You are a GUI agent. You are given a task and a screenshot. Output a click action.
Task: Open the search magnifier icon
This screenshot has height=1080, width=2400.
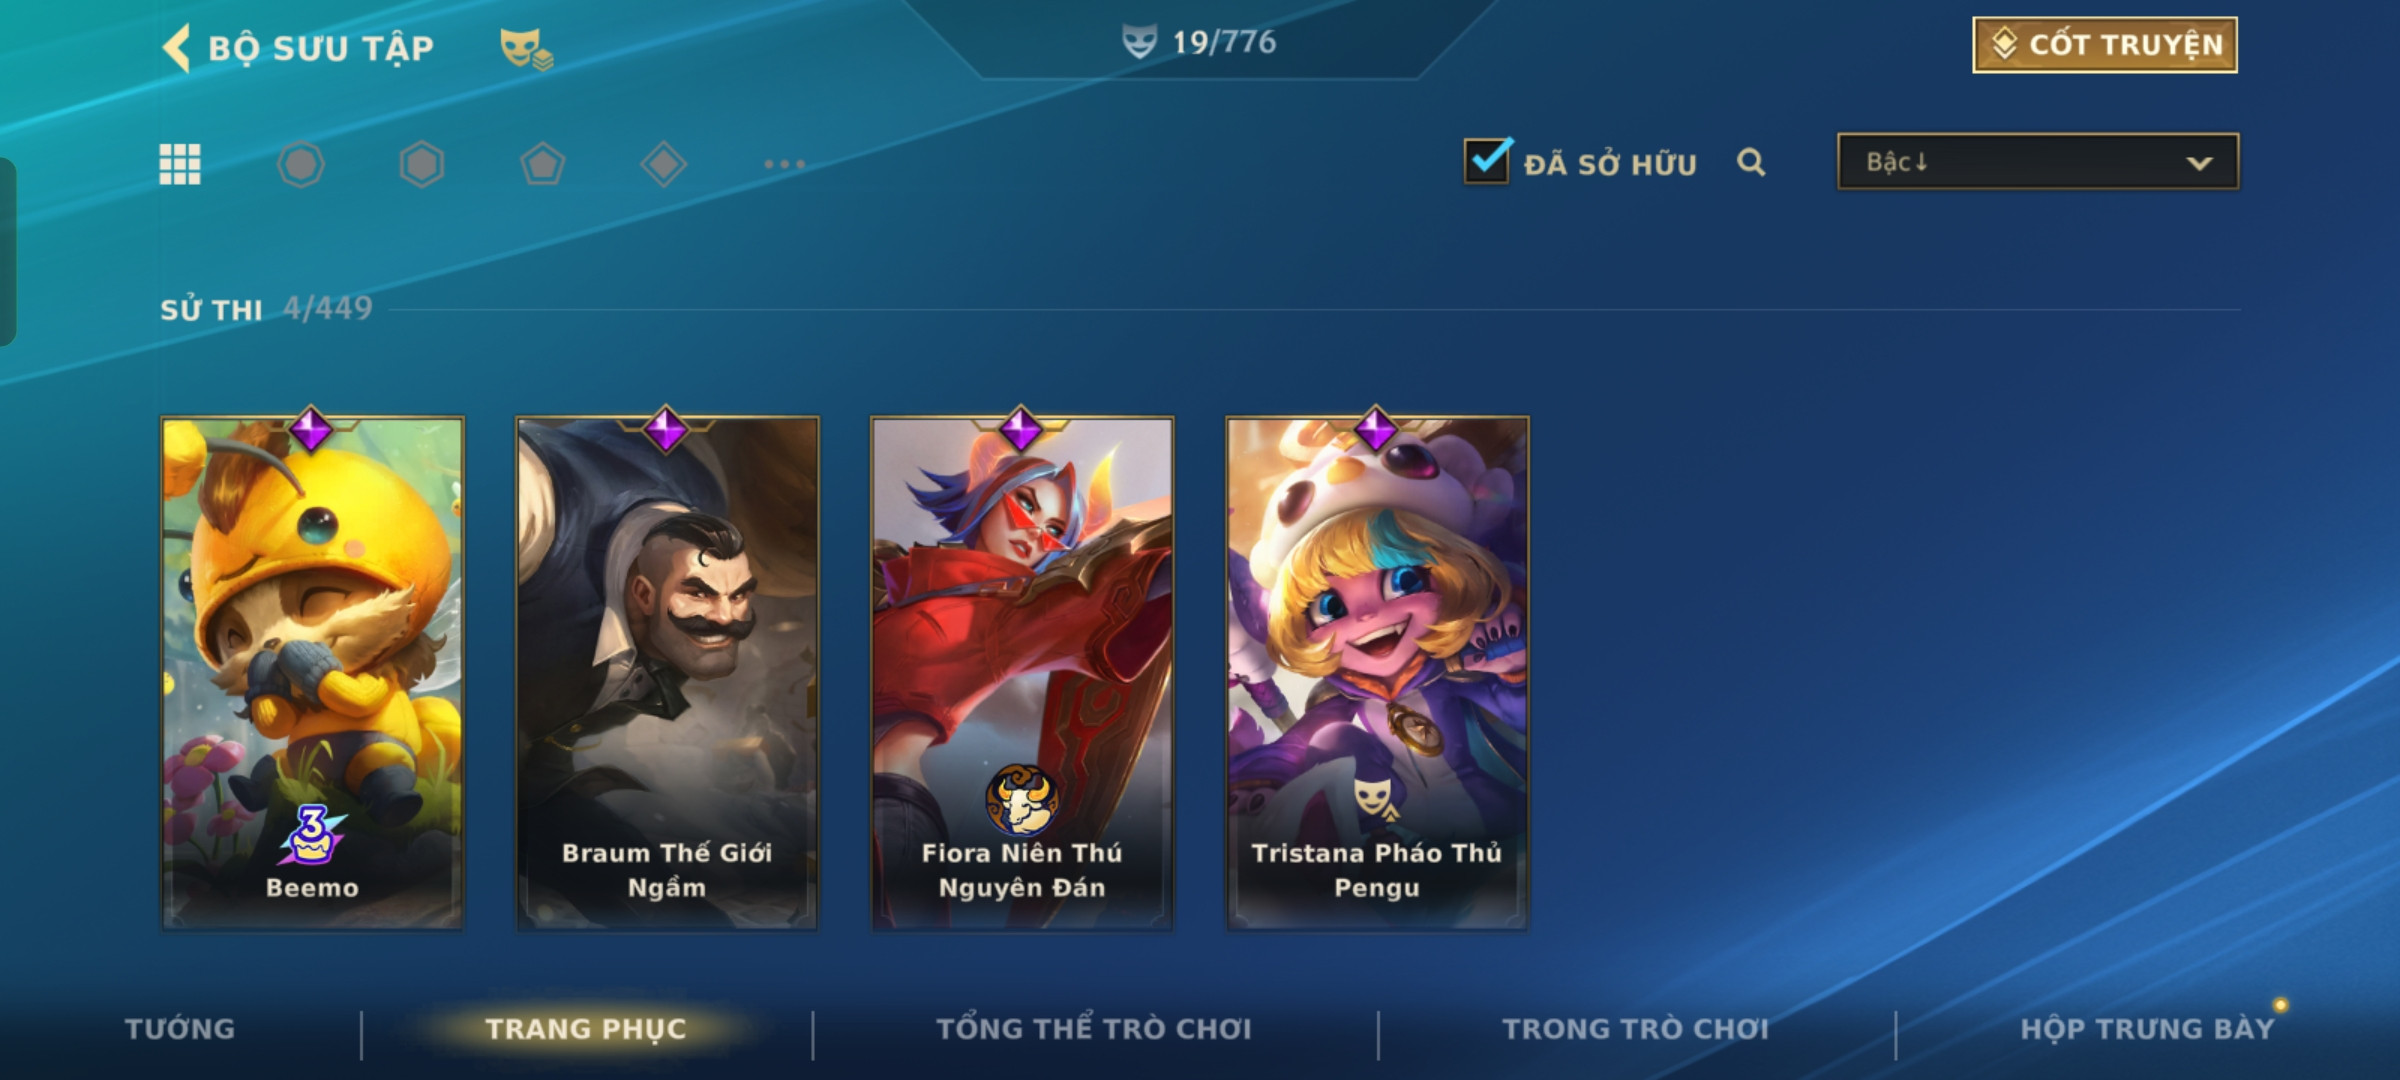pyautogui.click(x=1751, y=162)
